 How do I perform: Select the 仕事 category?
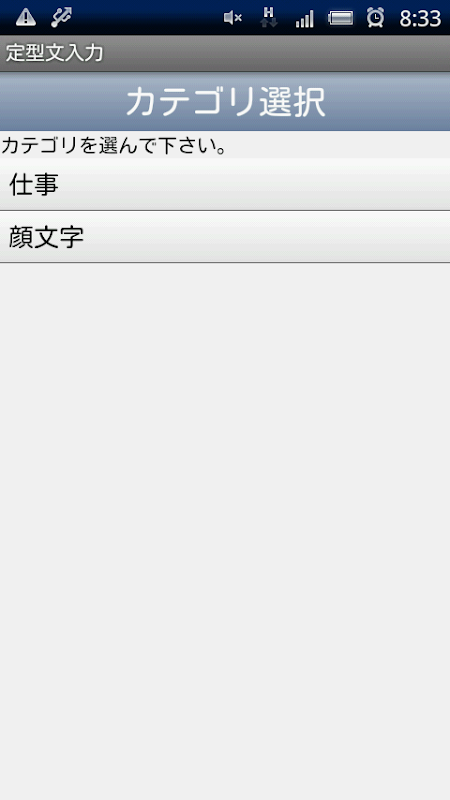[x=34, y=184]
